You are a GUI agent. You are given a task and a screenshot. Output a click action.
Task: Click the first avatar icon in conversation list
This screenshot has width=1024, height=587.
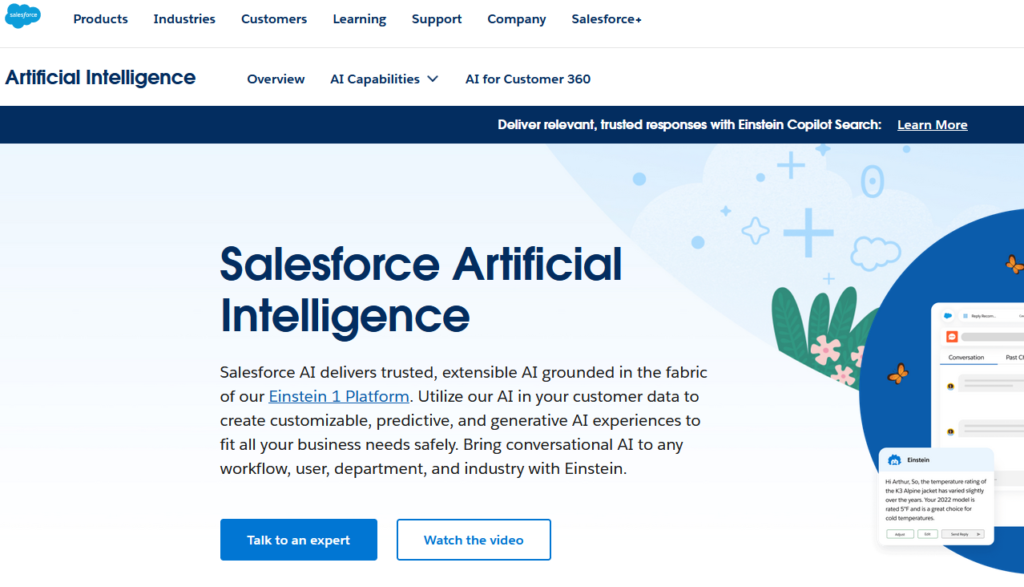tap(951, 385)
